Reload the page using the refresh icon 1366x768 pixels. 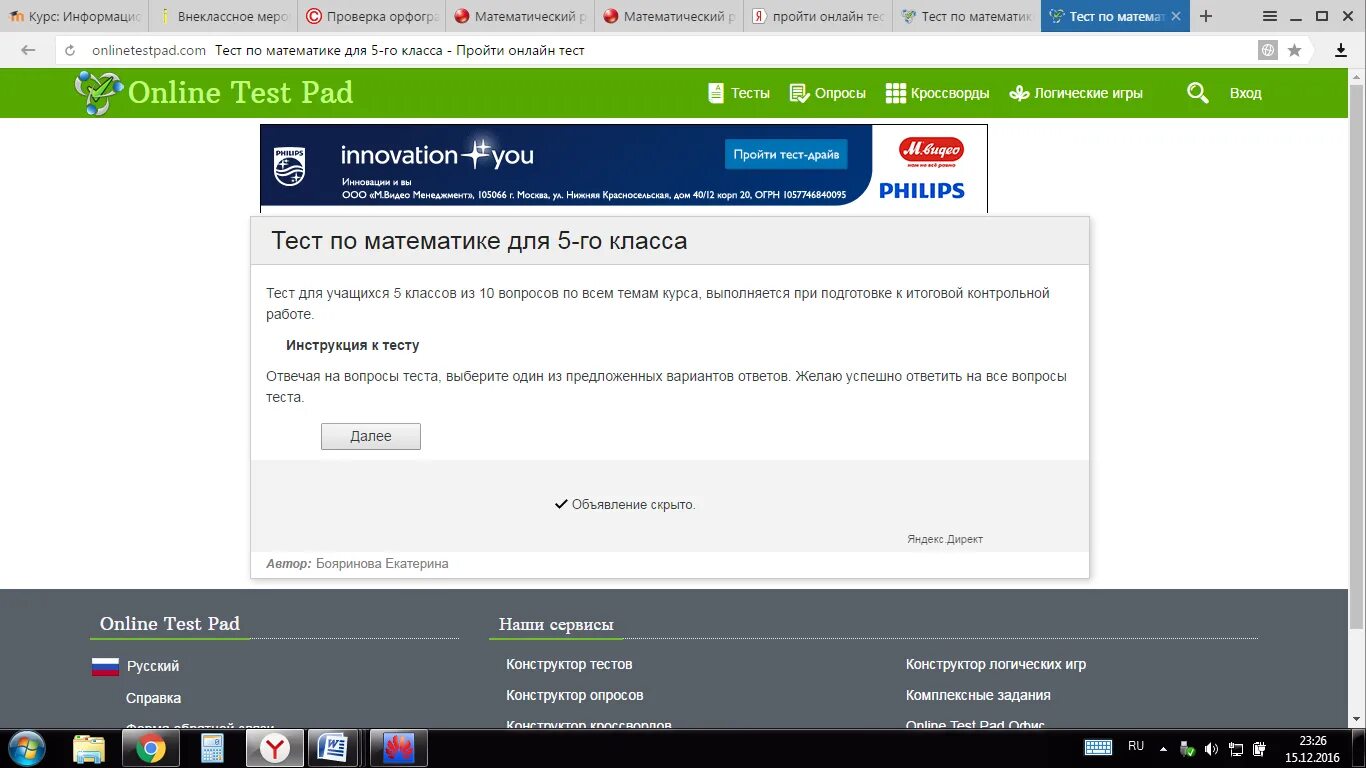click(x=70, y=50)
